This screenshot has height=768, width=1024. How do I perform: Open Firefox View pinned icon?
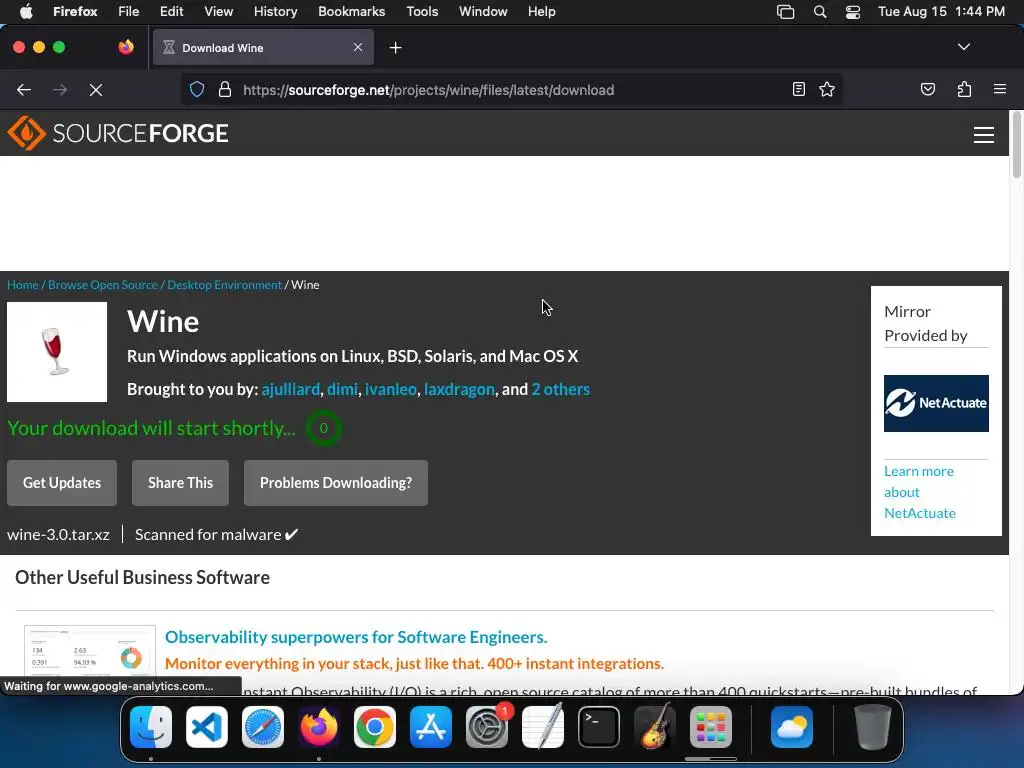click(126, 47)
